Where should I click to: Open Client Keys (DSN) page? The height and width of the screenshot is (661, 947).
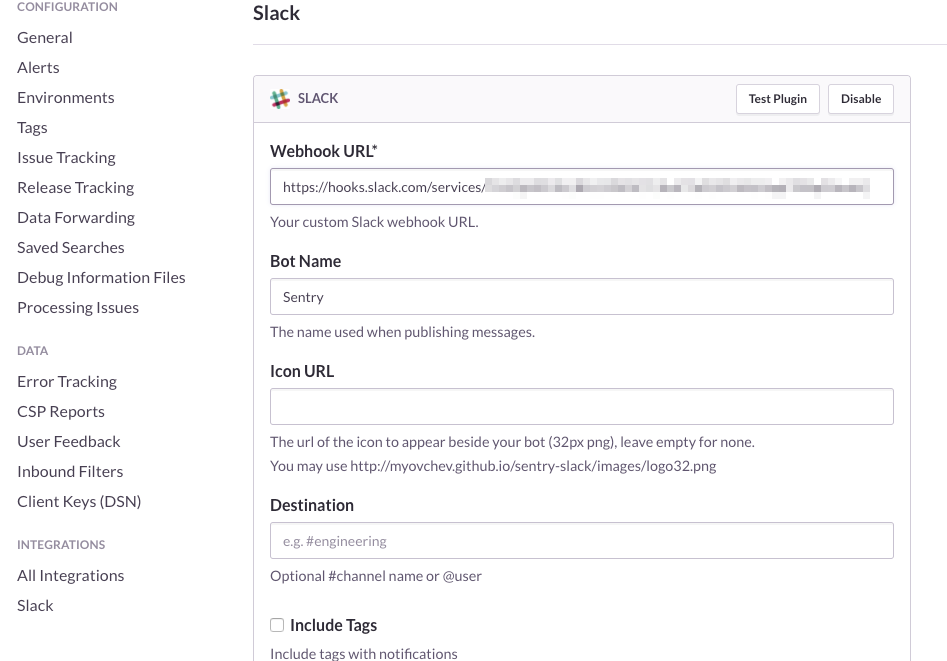79,501
